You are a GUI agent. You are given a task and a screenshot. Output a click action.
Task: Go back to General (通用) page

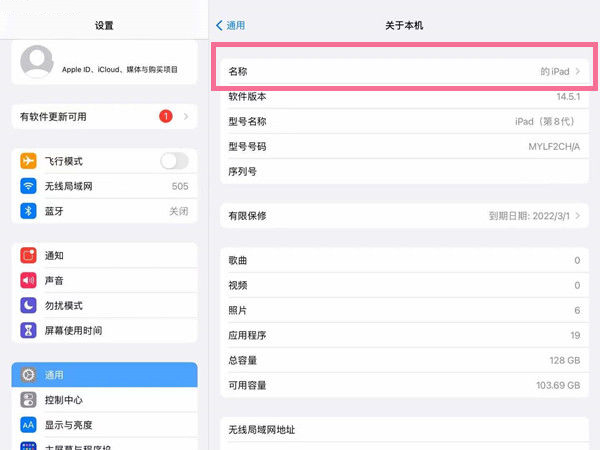(231, 25)
